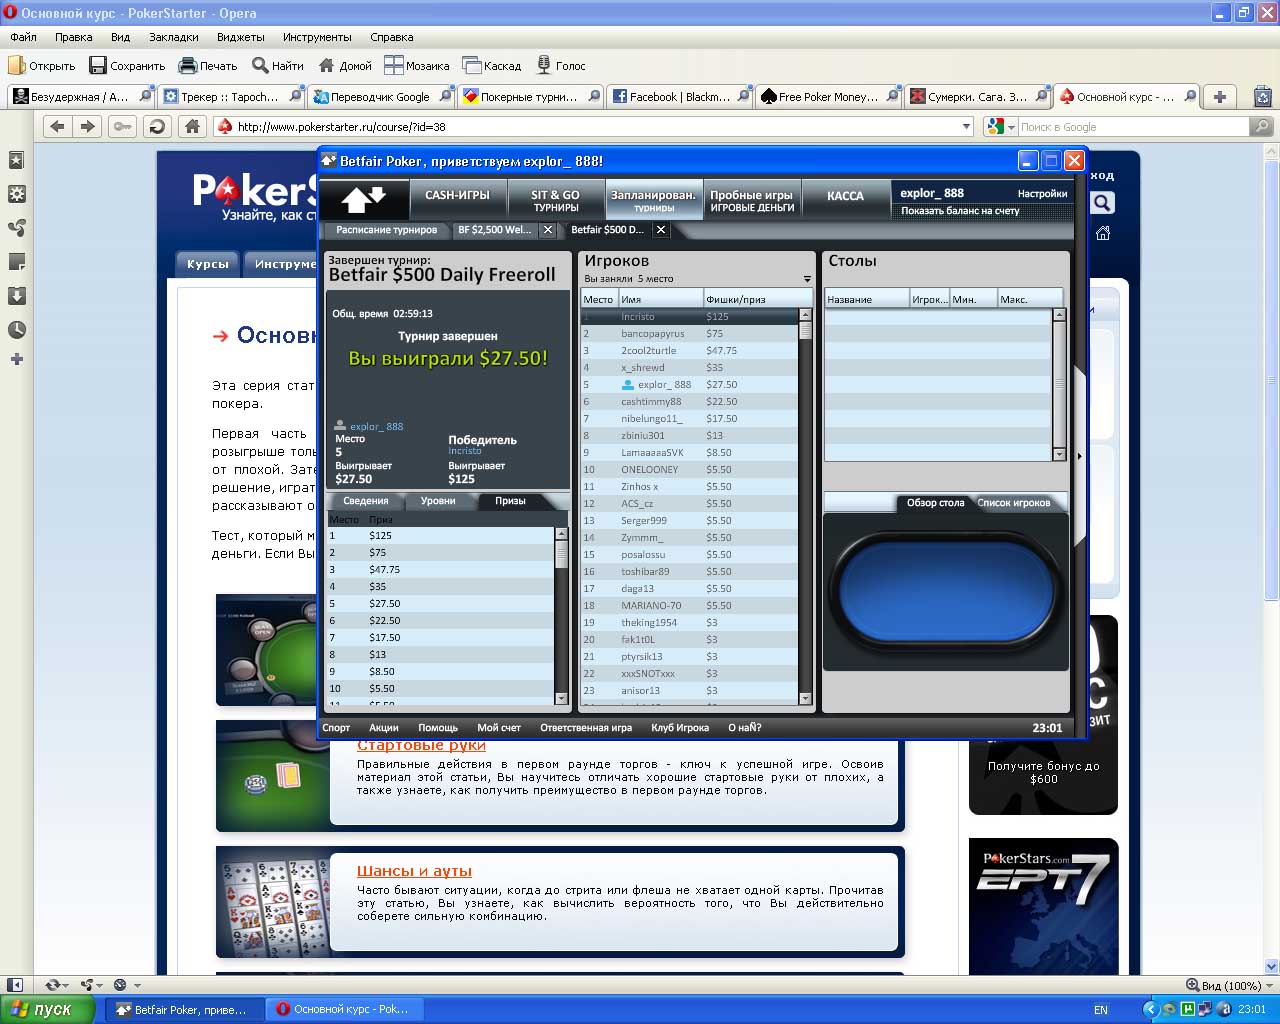Image resolution: width=1280 pixels, height=1024 pixels.
Task: Open Клуб Игрока footer link
Action: (680, 728)
